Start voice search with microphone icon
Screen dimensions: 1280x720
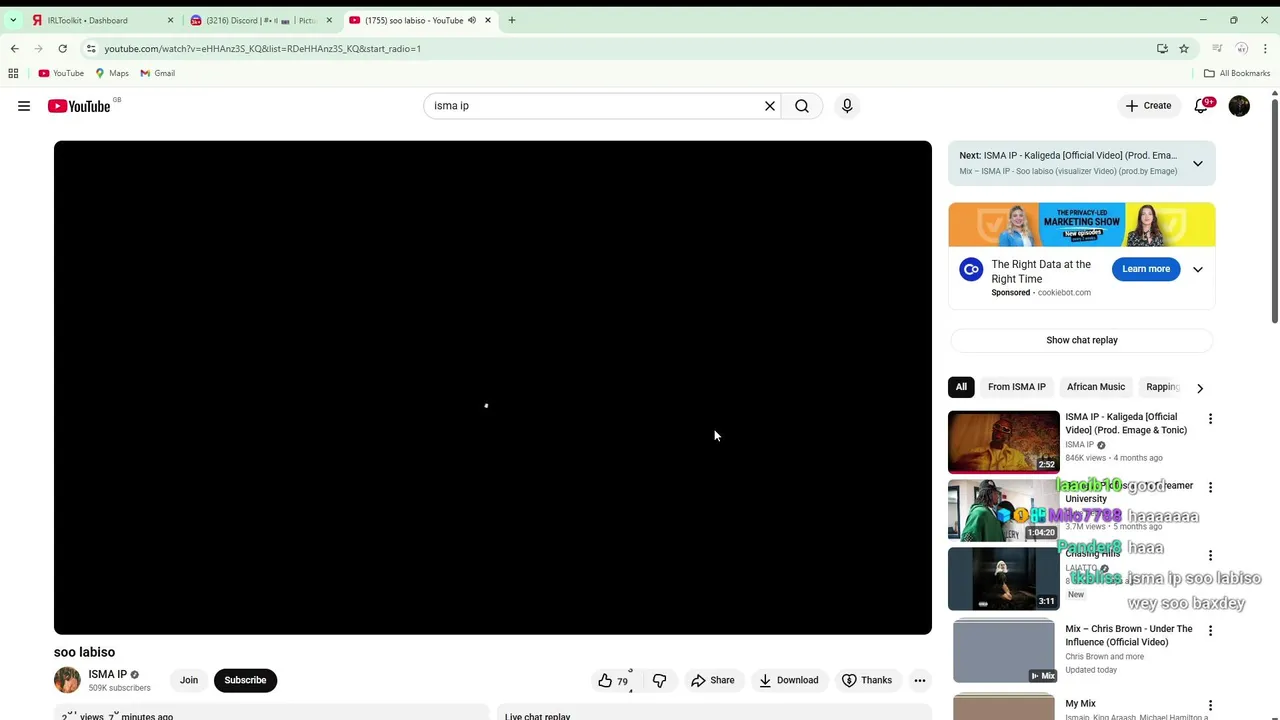847,106
